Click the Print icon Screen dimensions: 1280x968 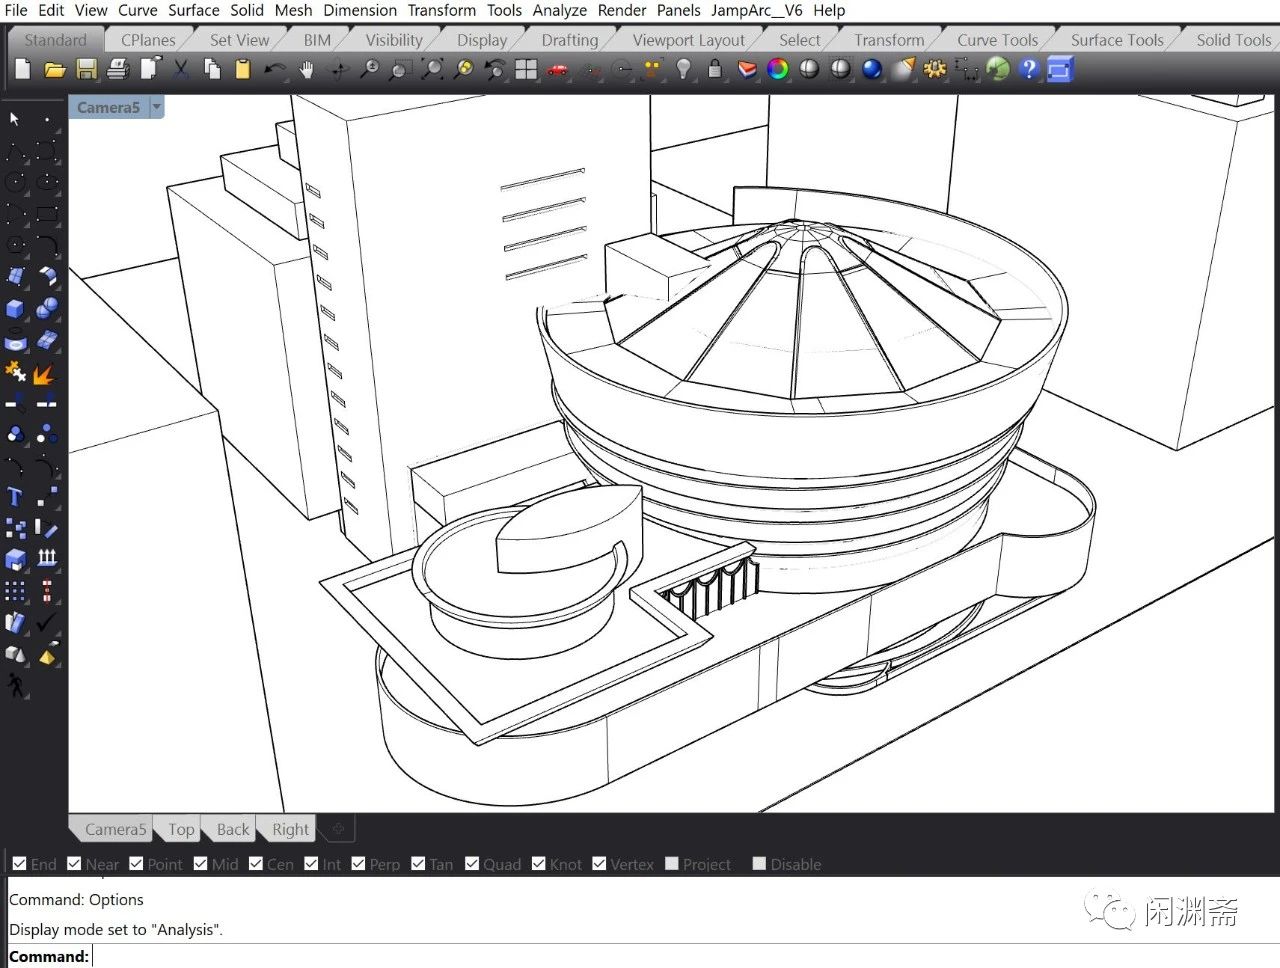118,69
